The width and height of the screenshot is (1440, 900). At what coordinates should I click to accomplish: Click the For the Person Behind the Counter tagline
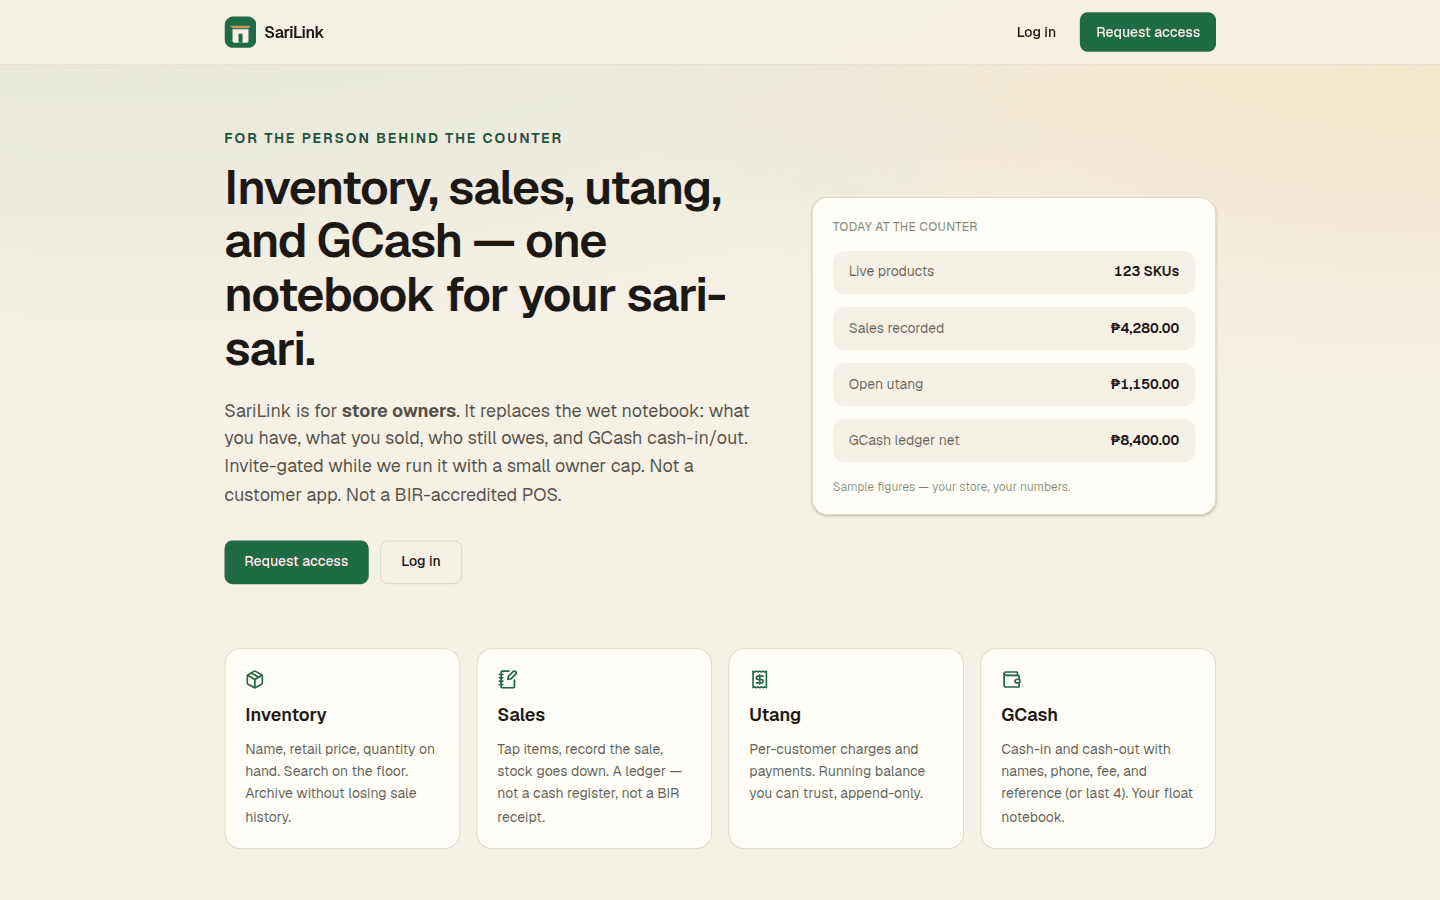pyautogui.click(x=393, y=138)
